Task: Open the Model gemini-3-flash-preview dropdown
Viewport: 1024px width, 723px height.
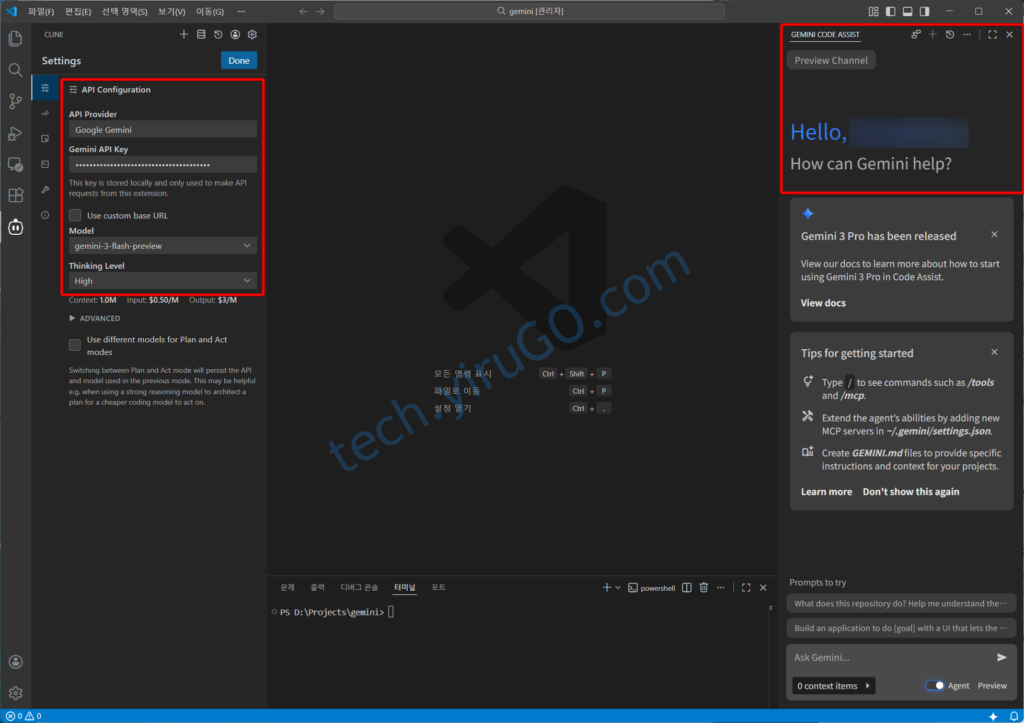Action: point(163,246)
